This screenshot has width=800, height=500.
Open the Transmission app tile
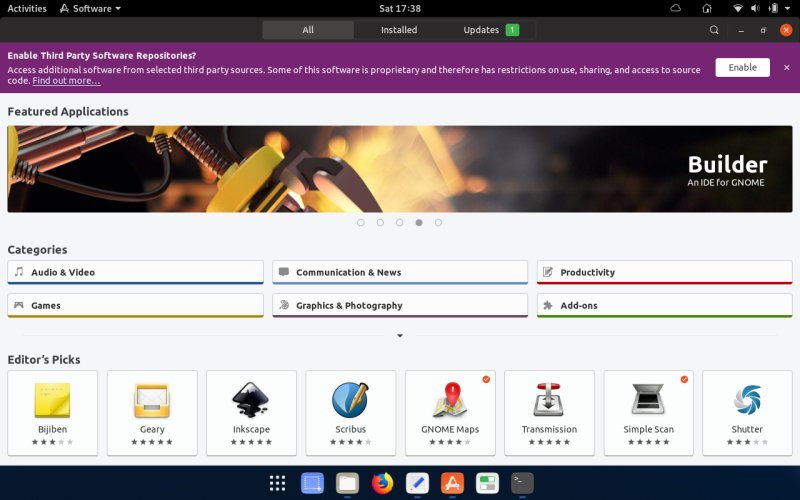[549, 413]
